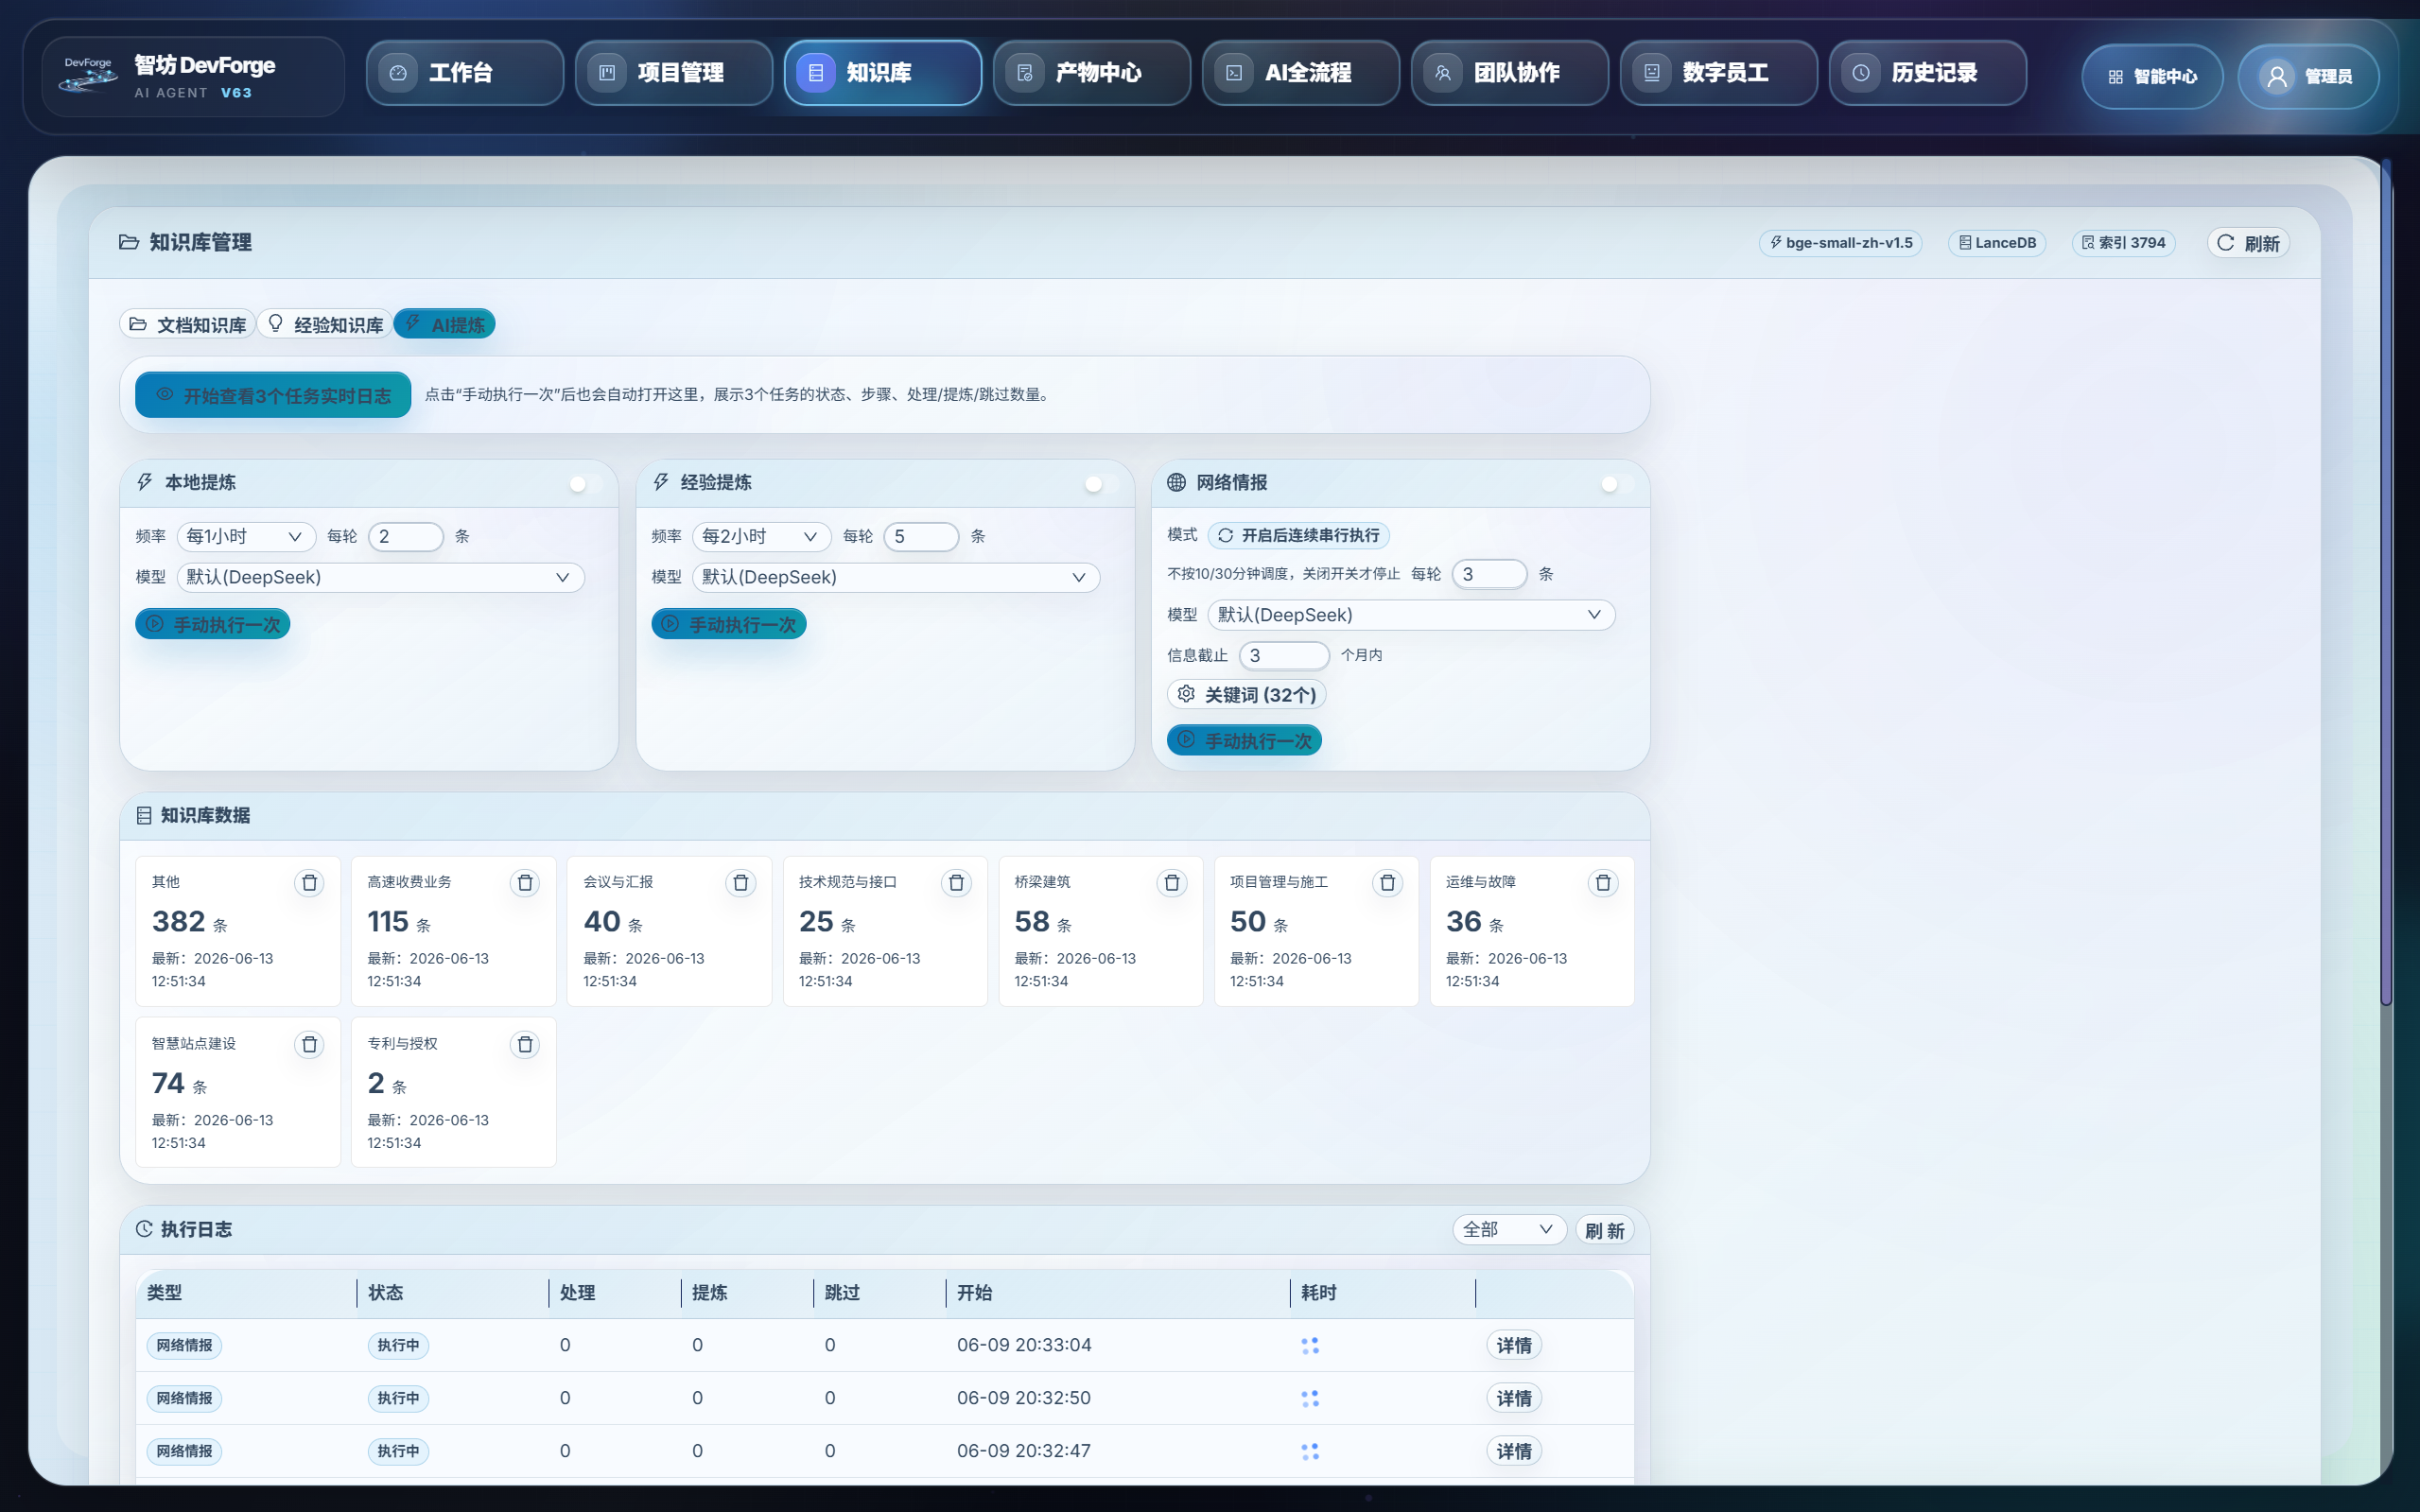
Task: Delete the 专利与授权 category card
Action: point(525,1045)
